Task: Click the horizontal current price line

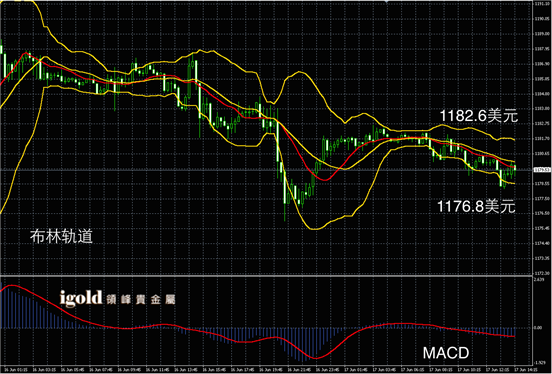Action: coord(267,170)
